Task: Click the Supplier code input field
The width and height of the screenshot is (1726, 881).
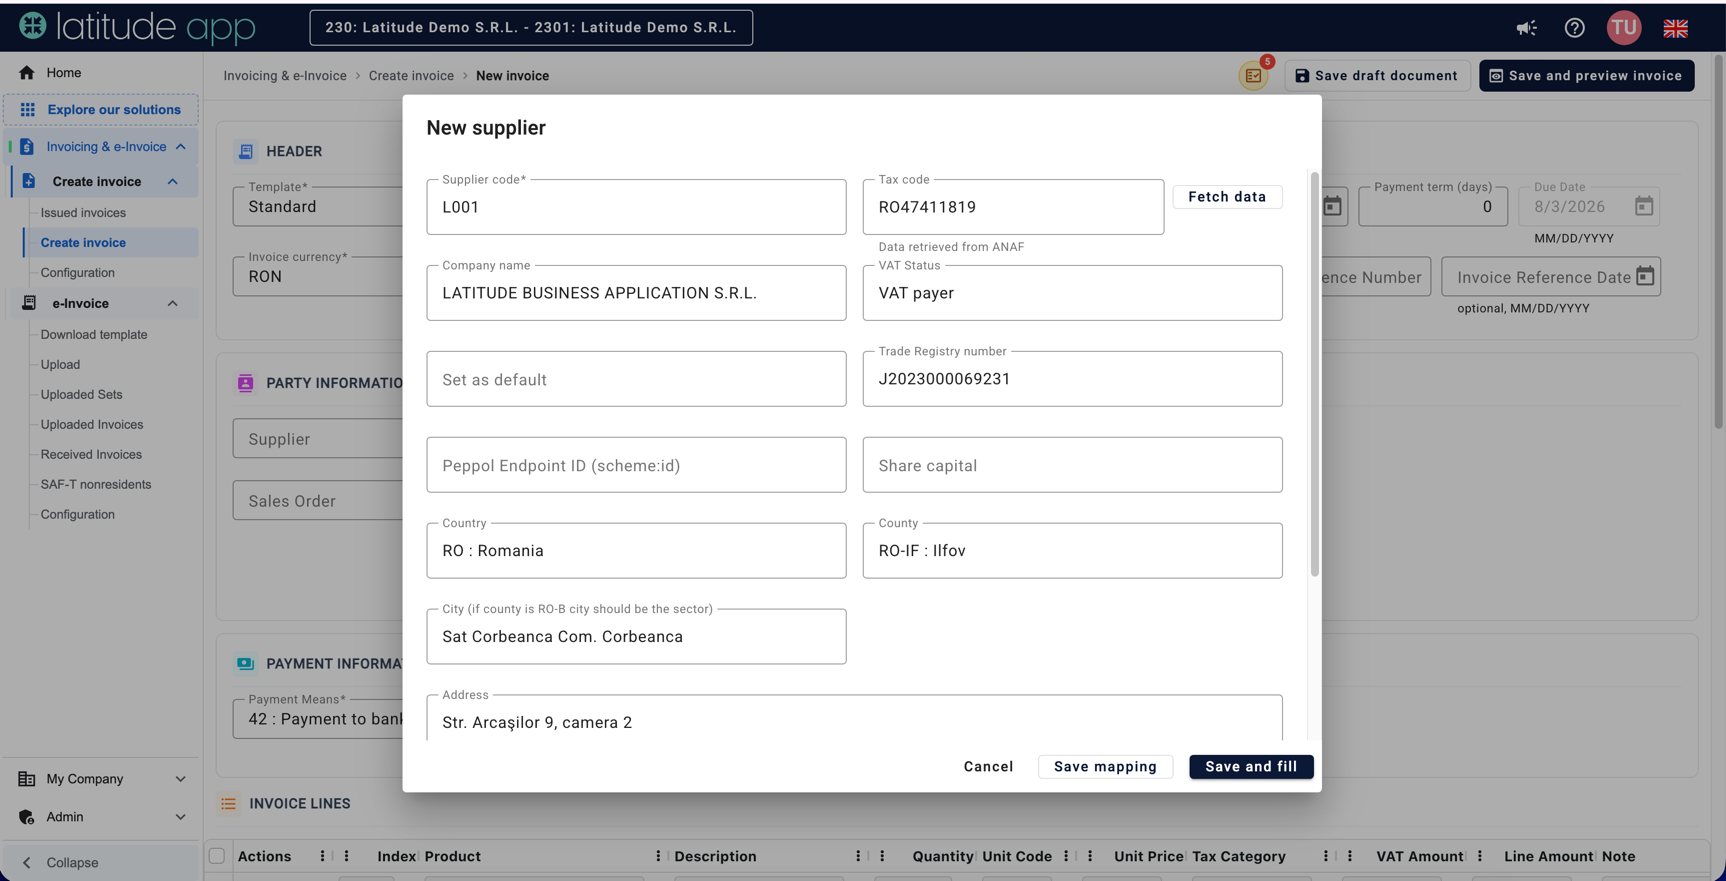Action: click(x=636, y=207)
